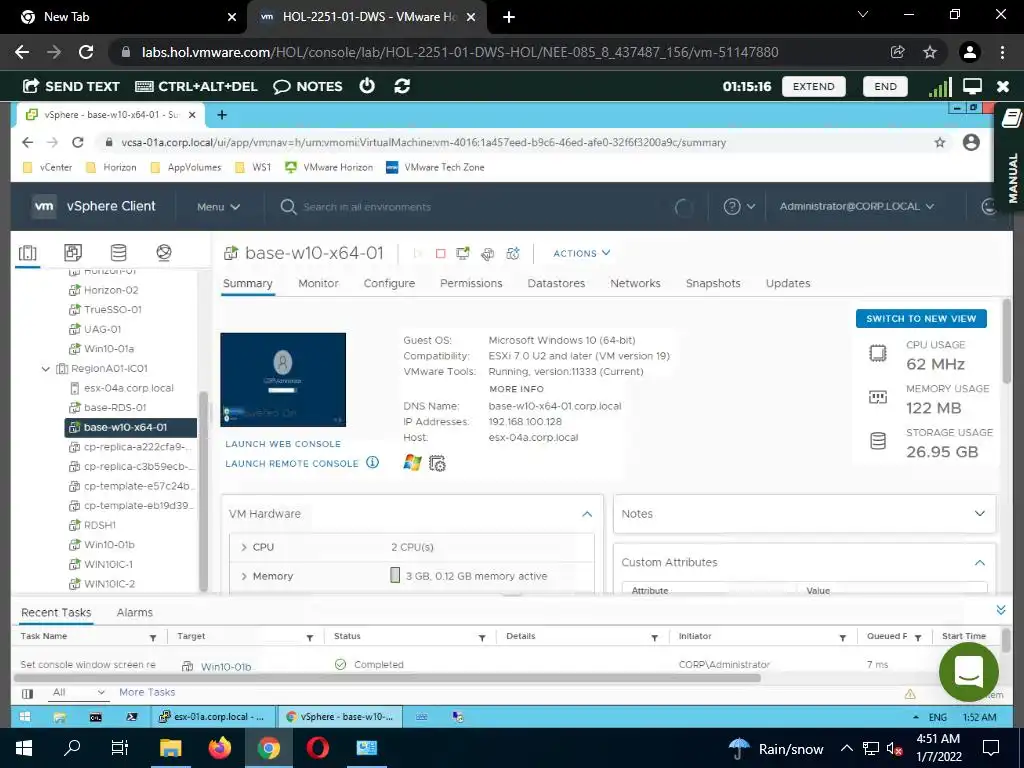This screenshot has height=768, width=1024.
Task: Switch to the Permissions tab
Action: point(471,283)
